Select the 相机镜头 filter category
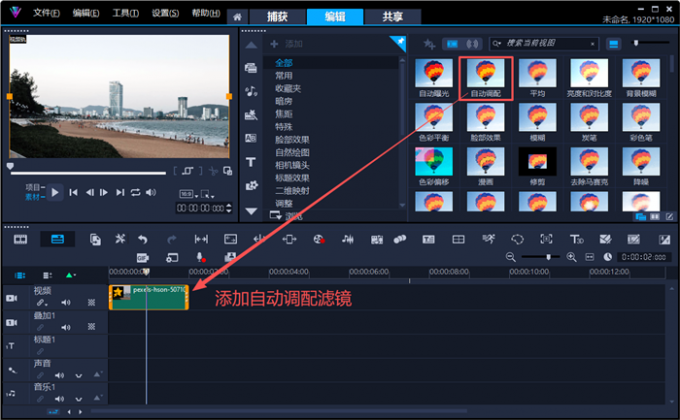This screenshot has height=420, width=680. click(292, 165)
